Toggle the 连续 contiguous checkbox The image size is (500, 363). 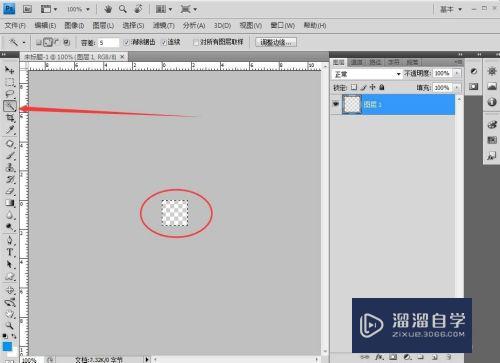coord(164,43)
